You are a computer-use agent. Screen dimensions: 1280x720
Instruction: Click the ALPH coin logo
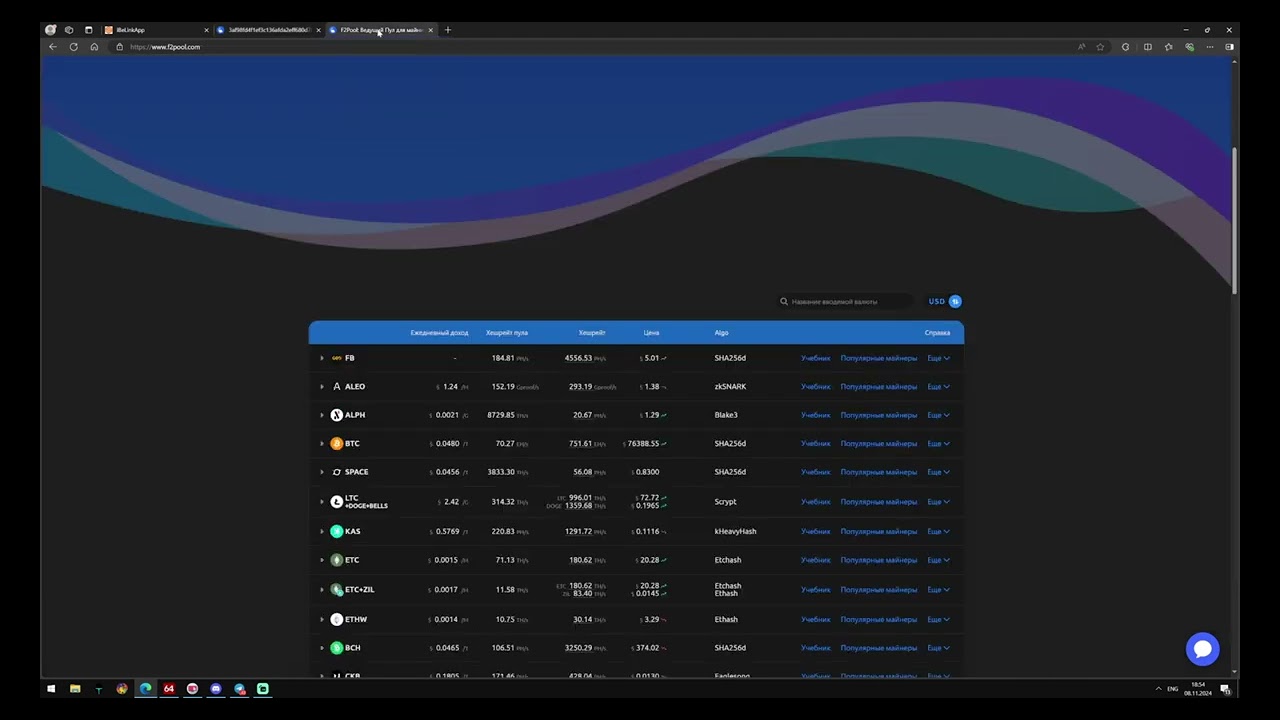337,415
